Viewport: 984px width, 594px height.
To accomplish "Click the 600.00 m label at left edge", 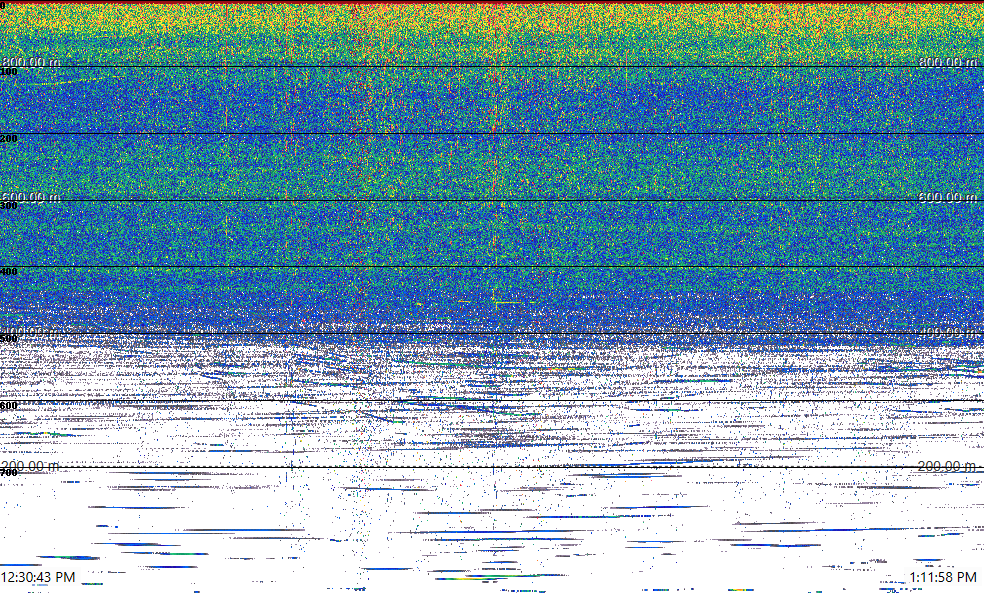I will pos(31,197).
